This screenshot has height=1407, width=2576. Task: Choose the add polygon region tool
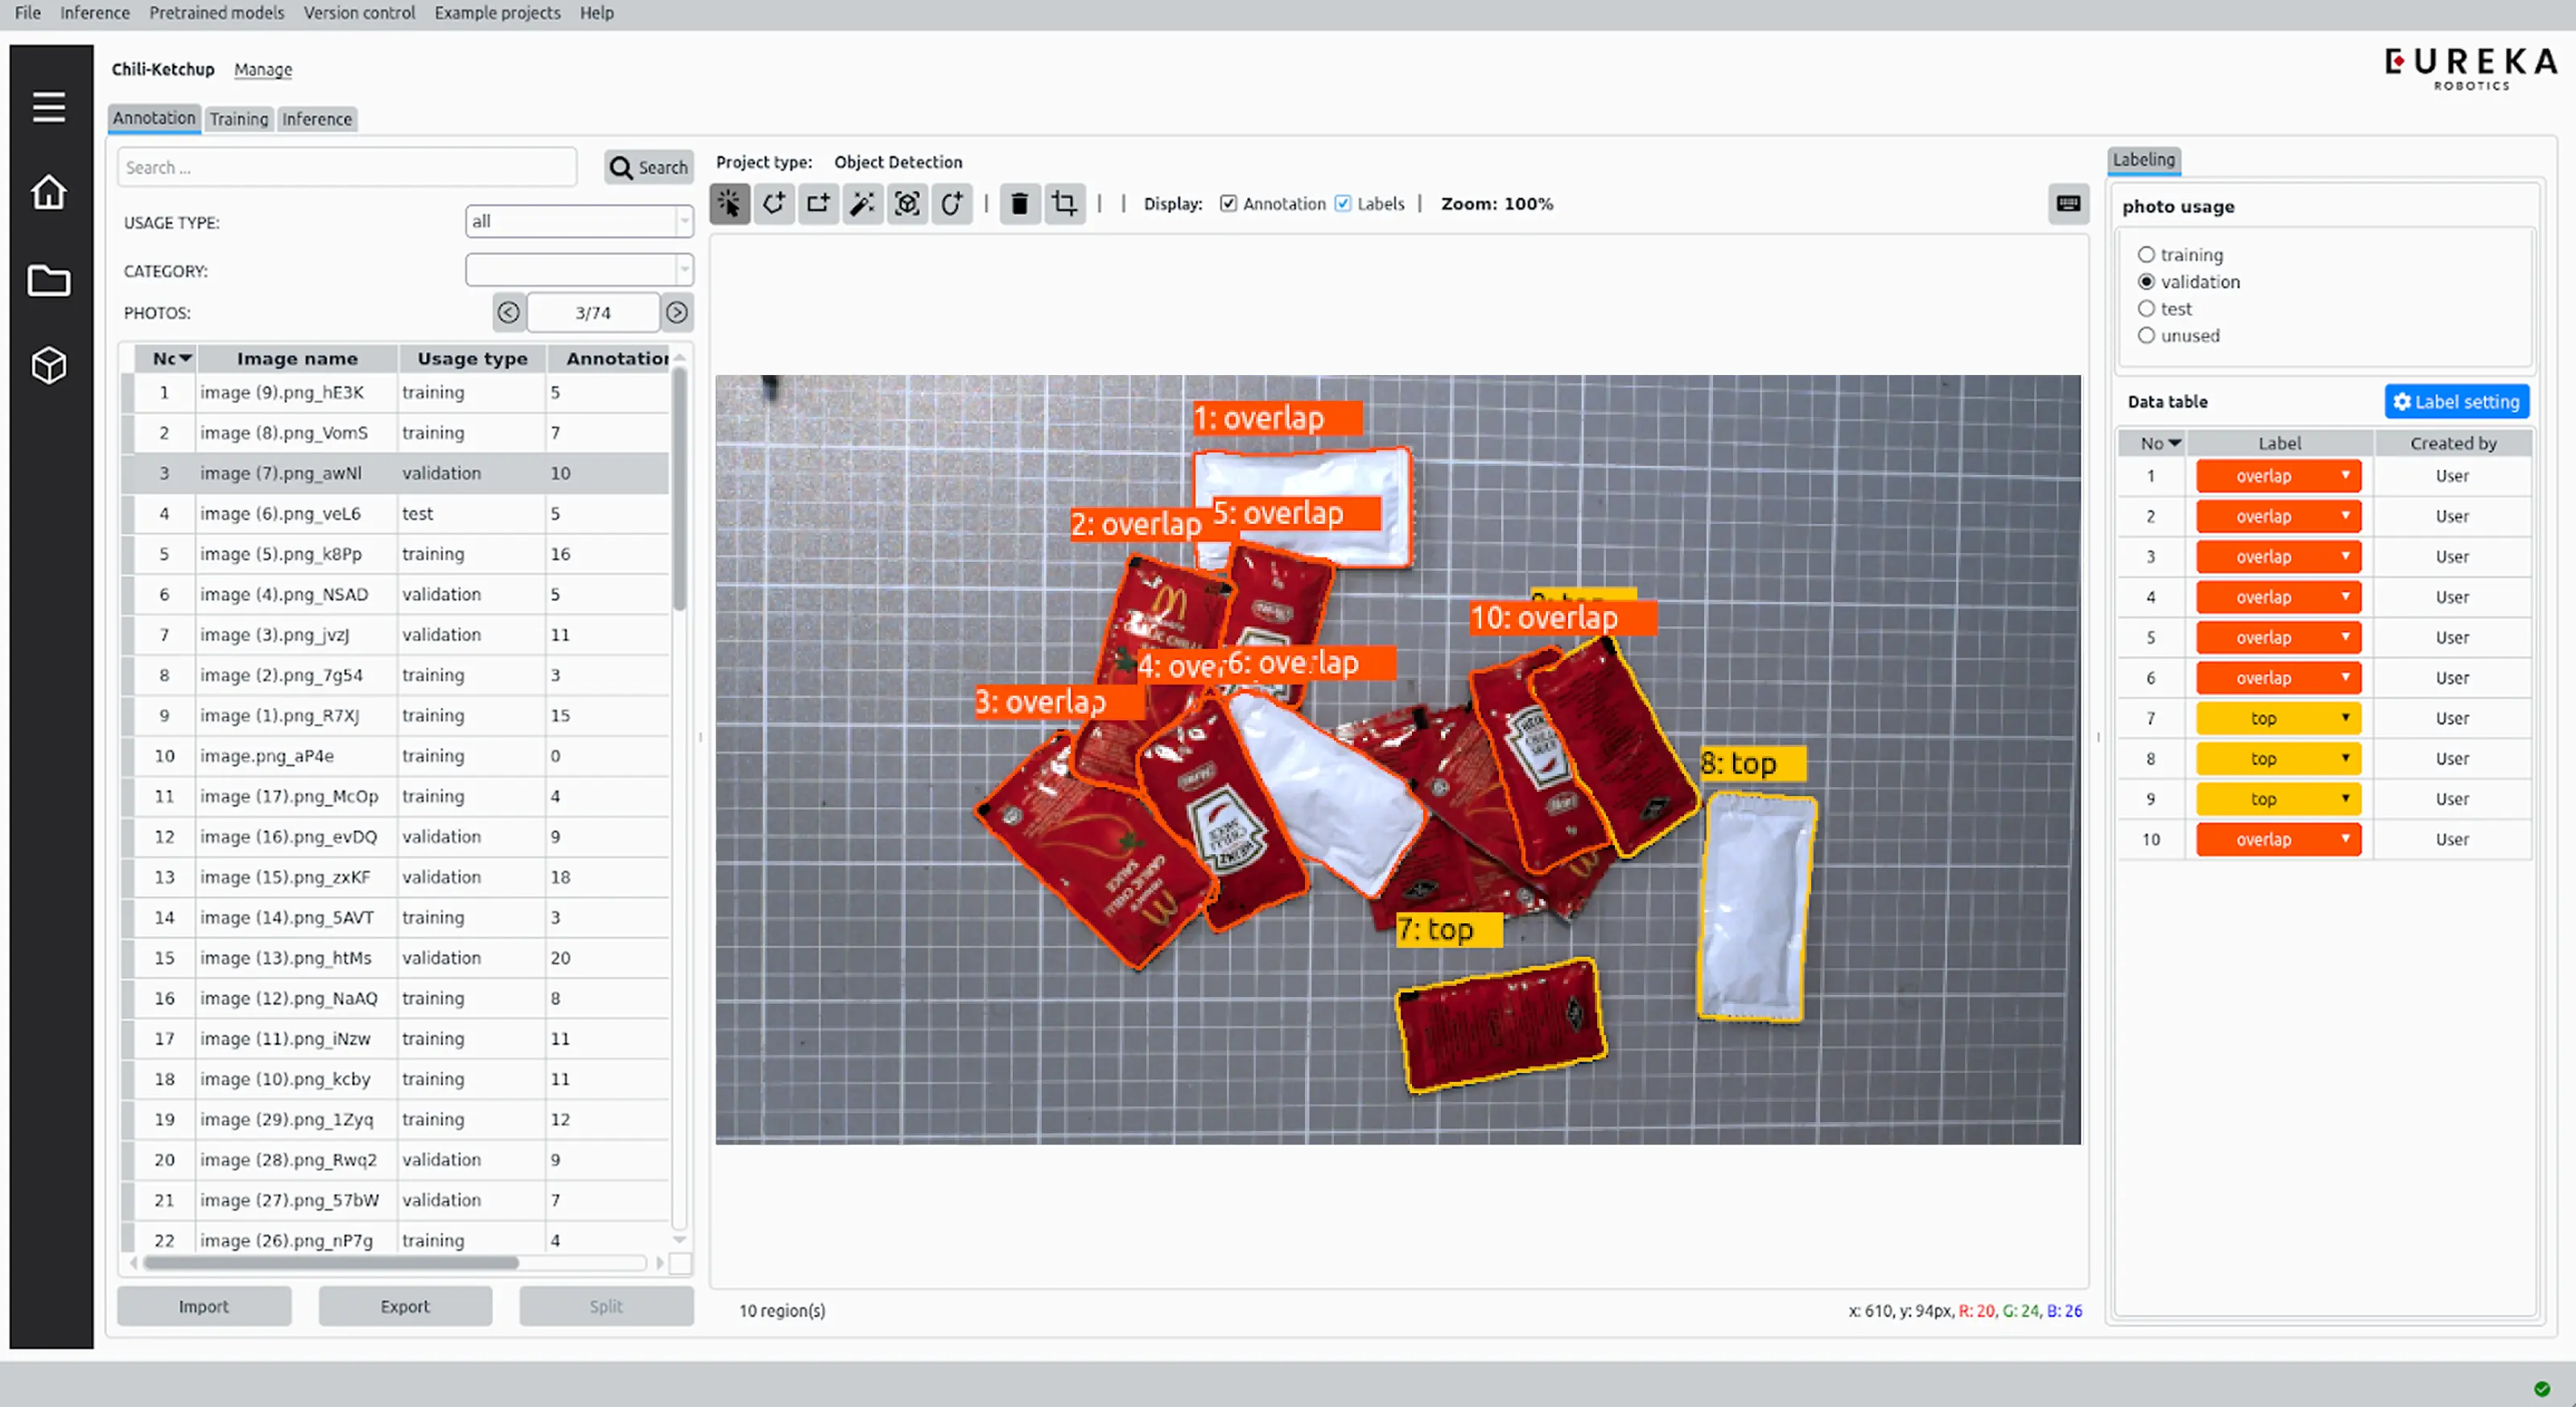tap(773, 204)
